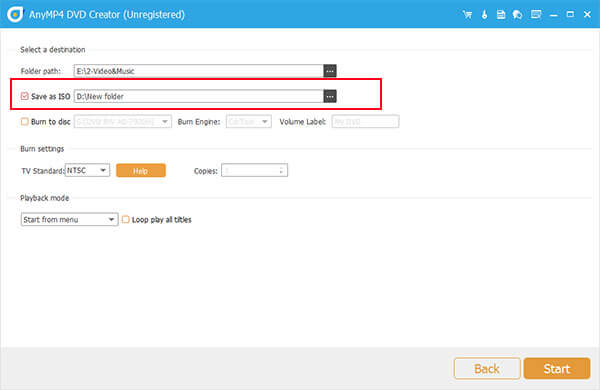Viewport: 600px width, 390px height.
Task: Open the Start from menu playback dropdown
Action: 69,219
